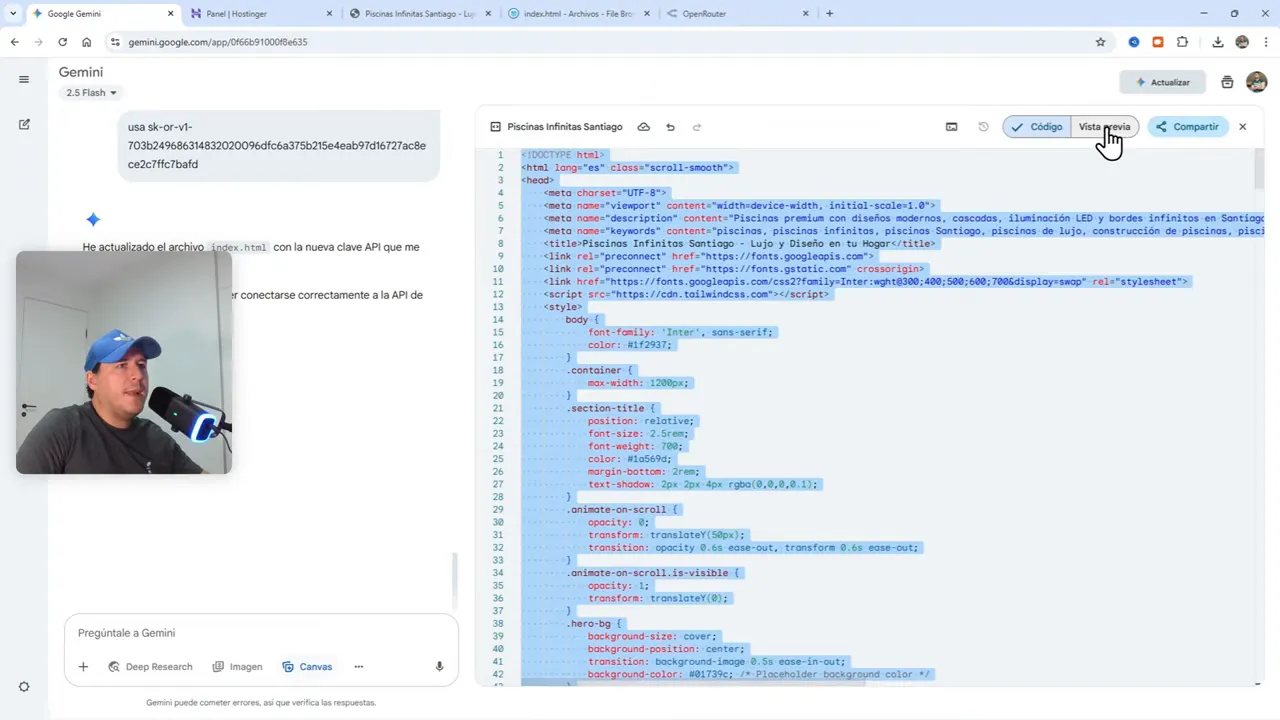
Task: Open the Canvas version history icon
Action: [983, 126]
